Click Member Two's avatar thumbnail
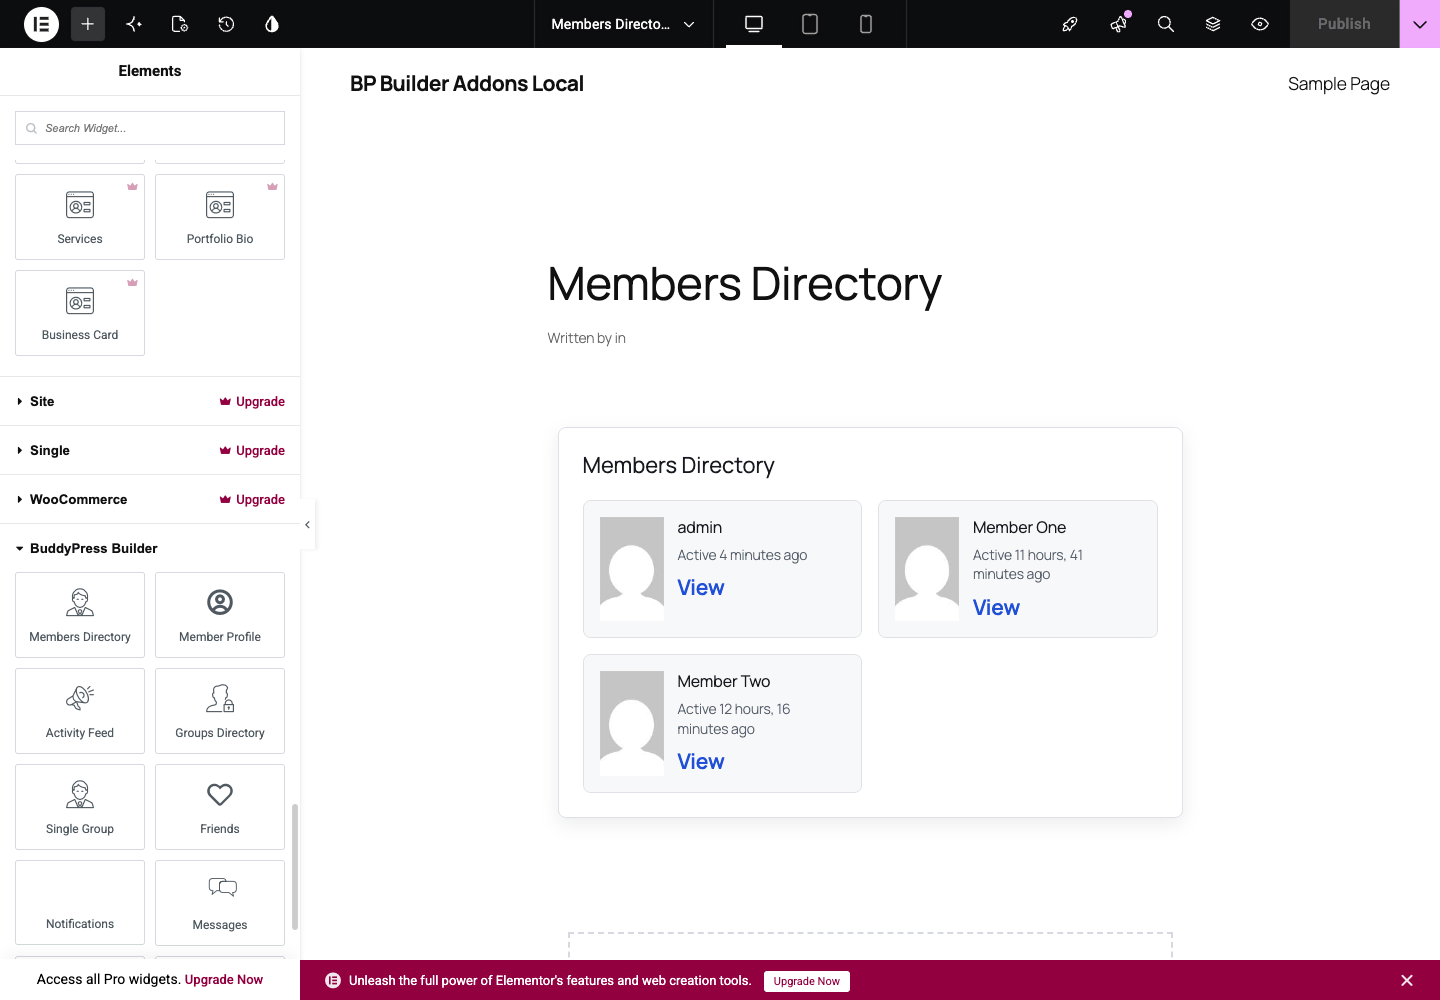Viewport: 1440px width, 1000px height. pyautogui.click(x=632, y=723)
